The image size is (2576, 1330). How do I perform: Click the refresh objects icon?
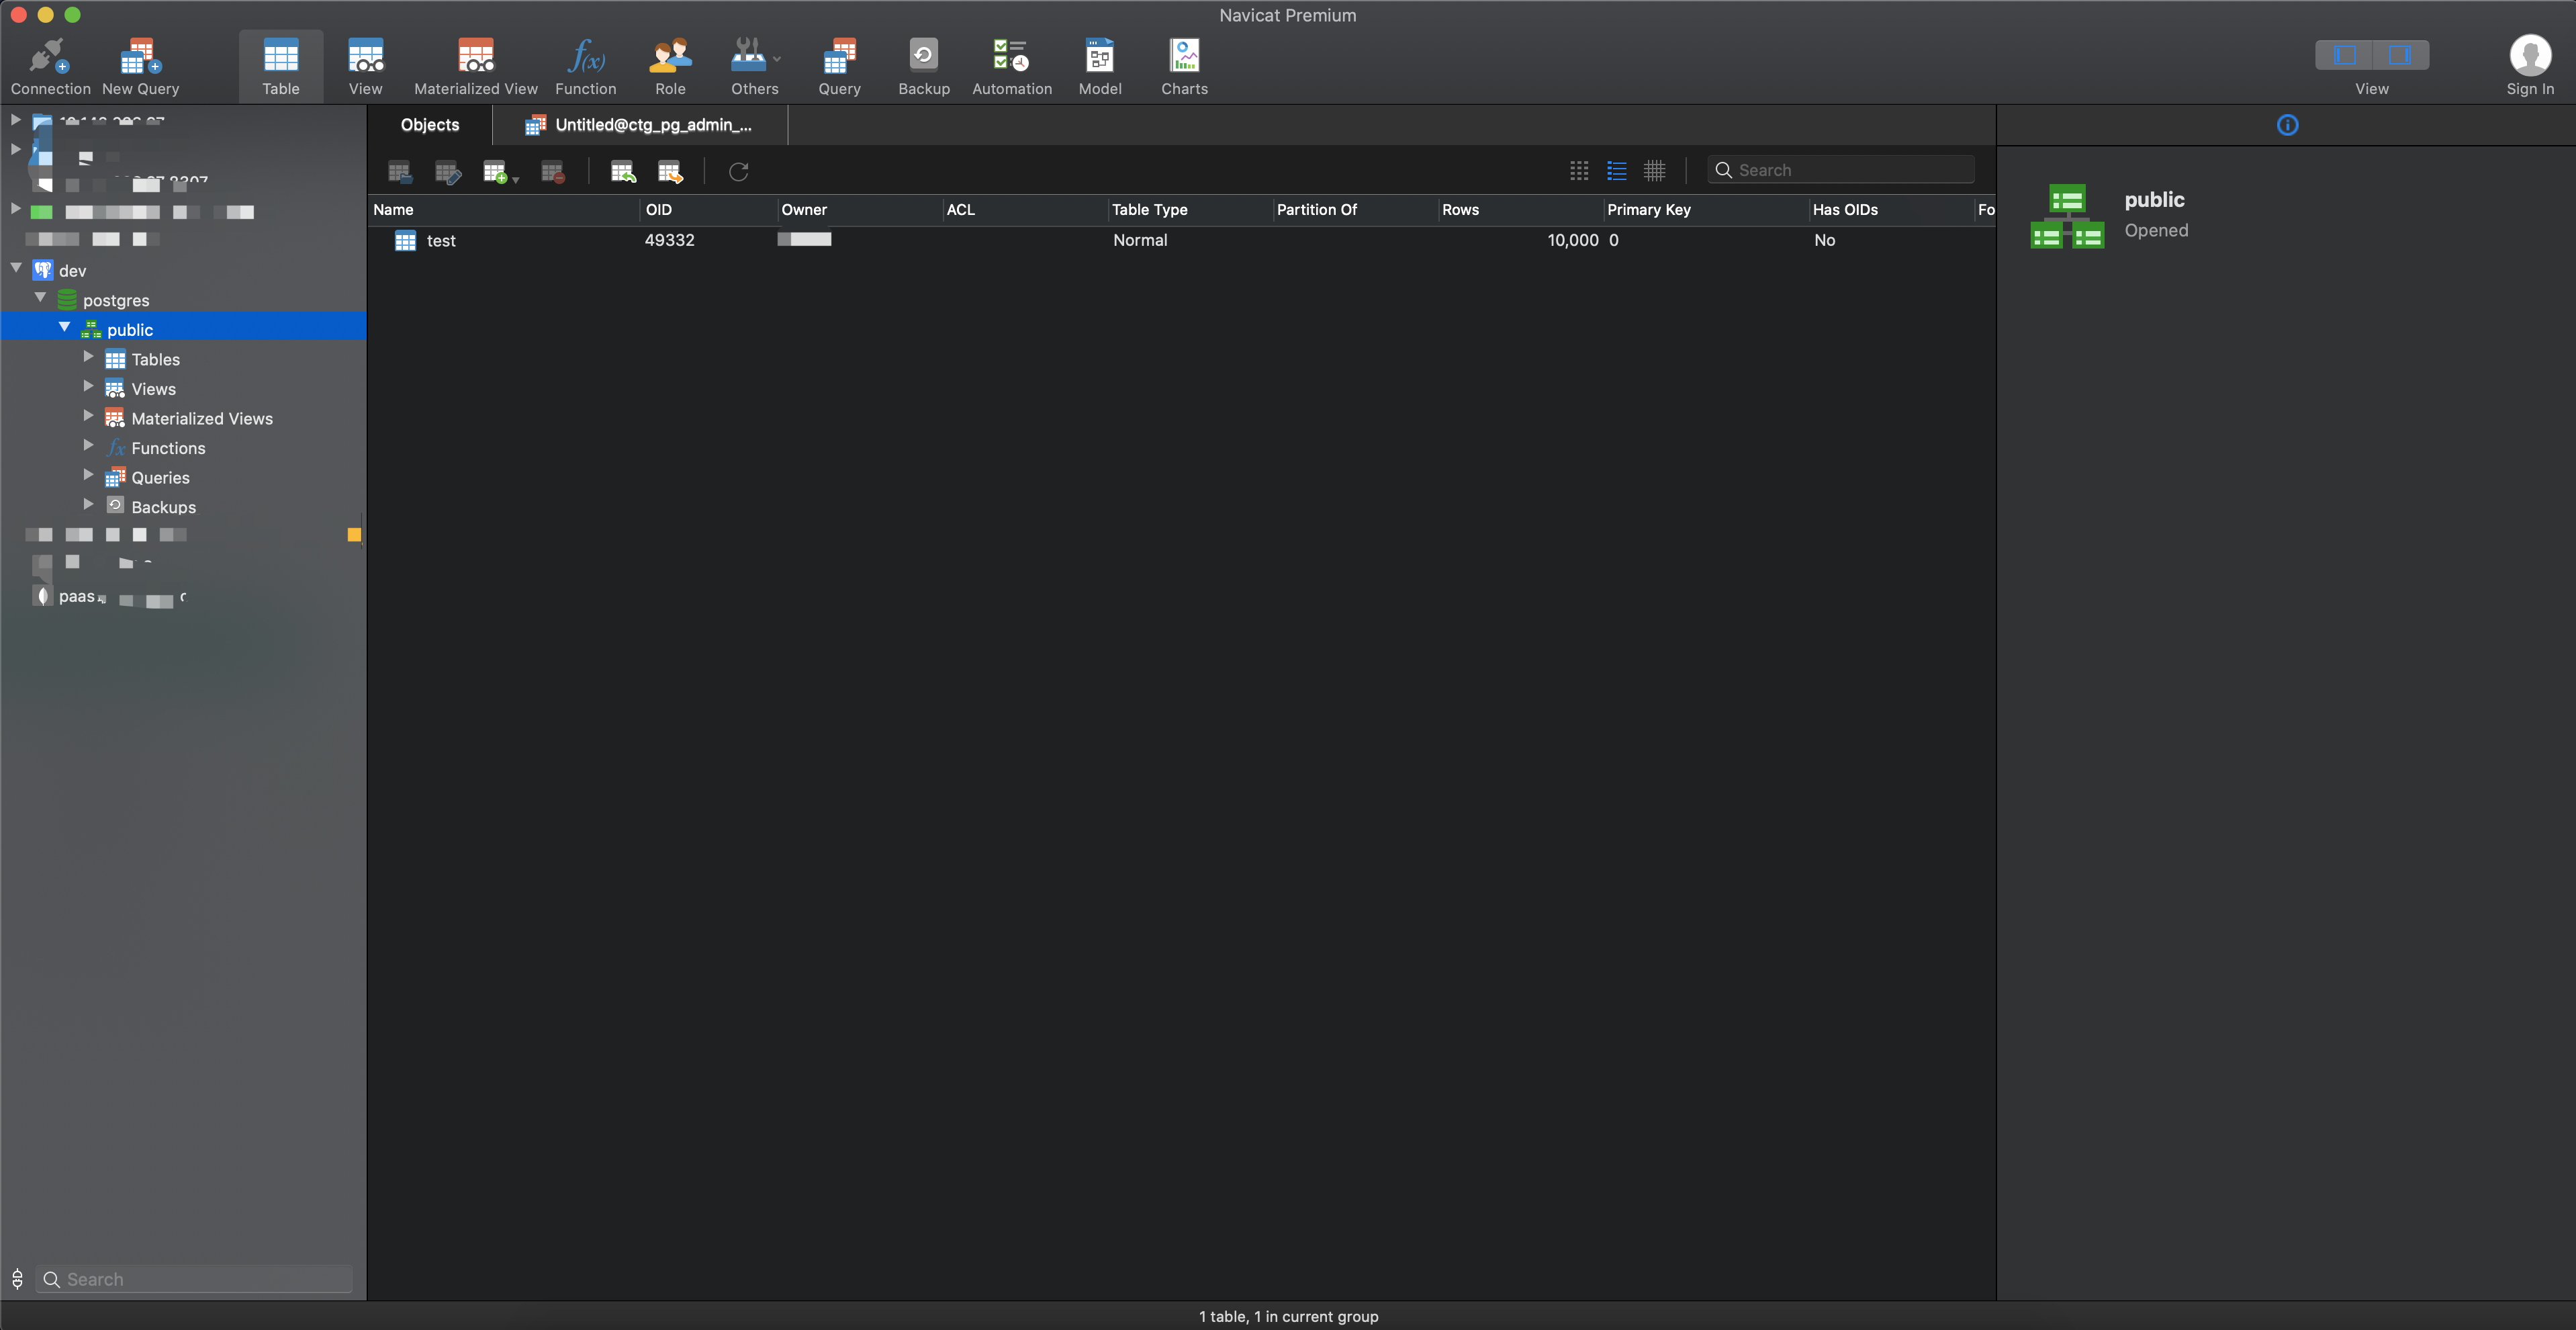pyautogui.click(x=739, y=172)
